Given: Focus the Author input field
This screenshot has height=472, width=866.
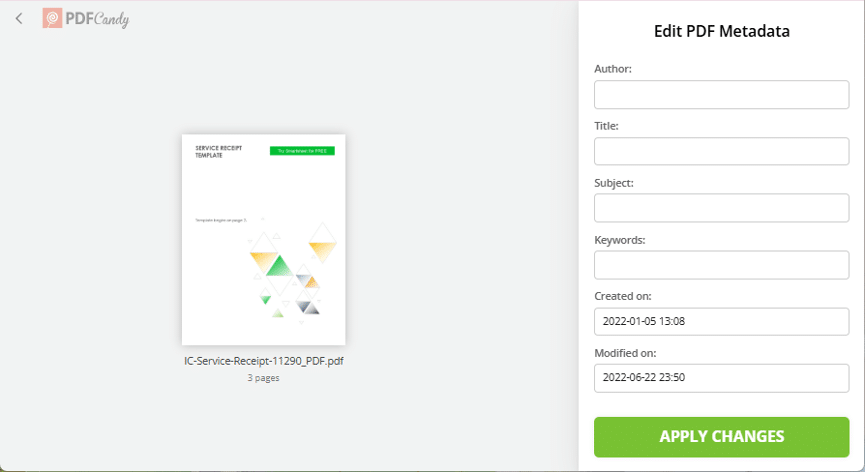Looking at the screenshot, I should tap(721, 94).
